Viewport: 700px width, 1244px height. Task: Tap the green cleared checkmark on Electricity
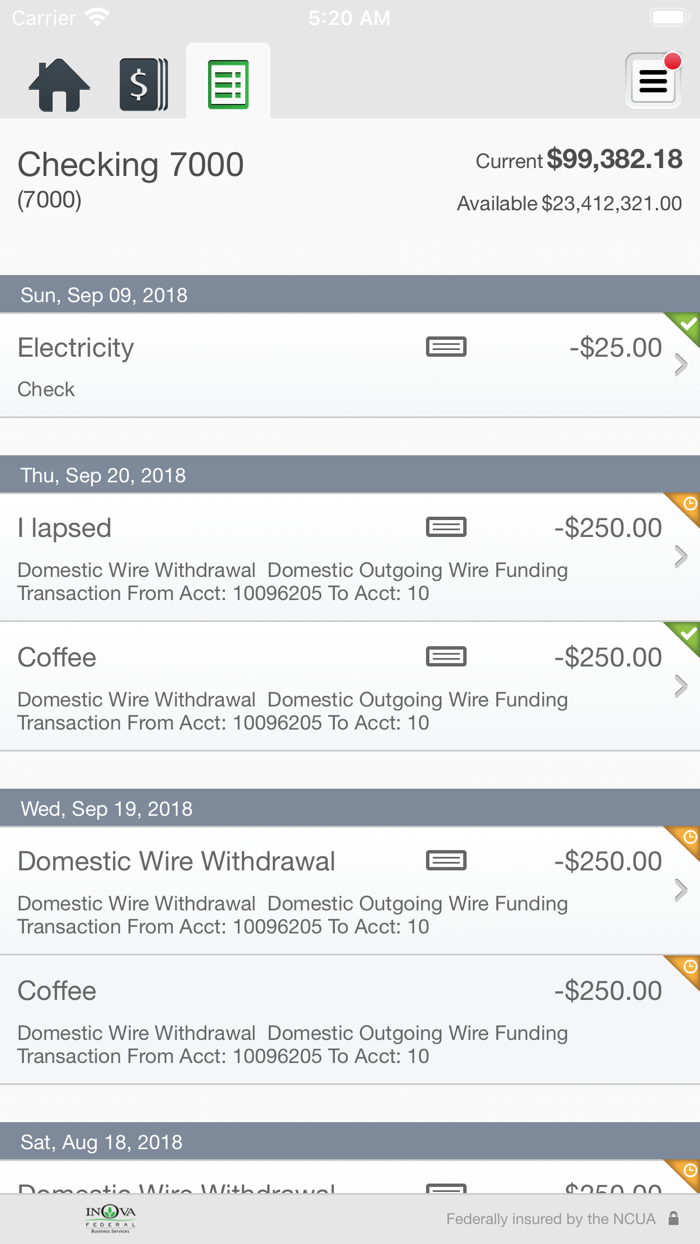click(686, 325)
